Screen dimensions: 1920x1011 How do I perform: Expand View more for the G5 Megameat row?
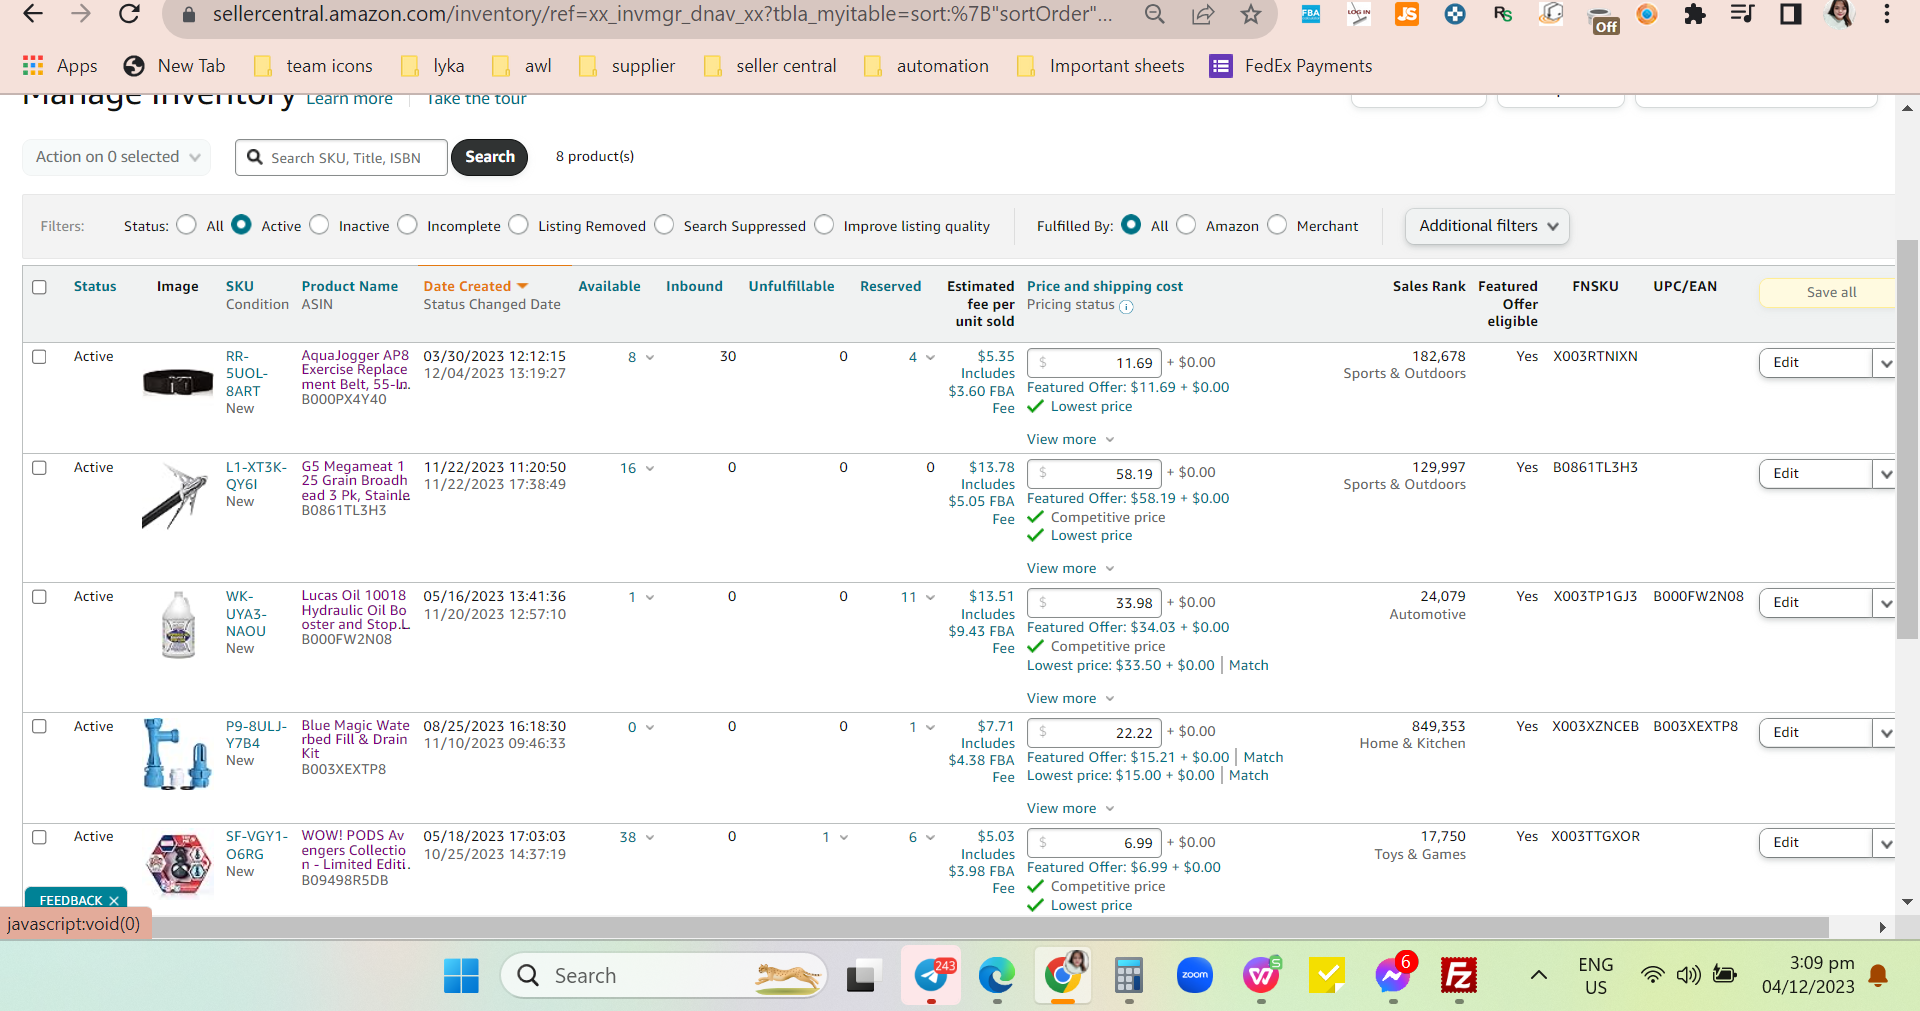[1069, 569]
